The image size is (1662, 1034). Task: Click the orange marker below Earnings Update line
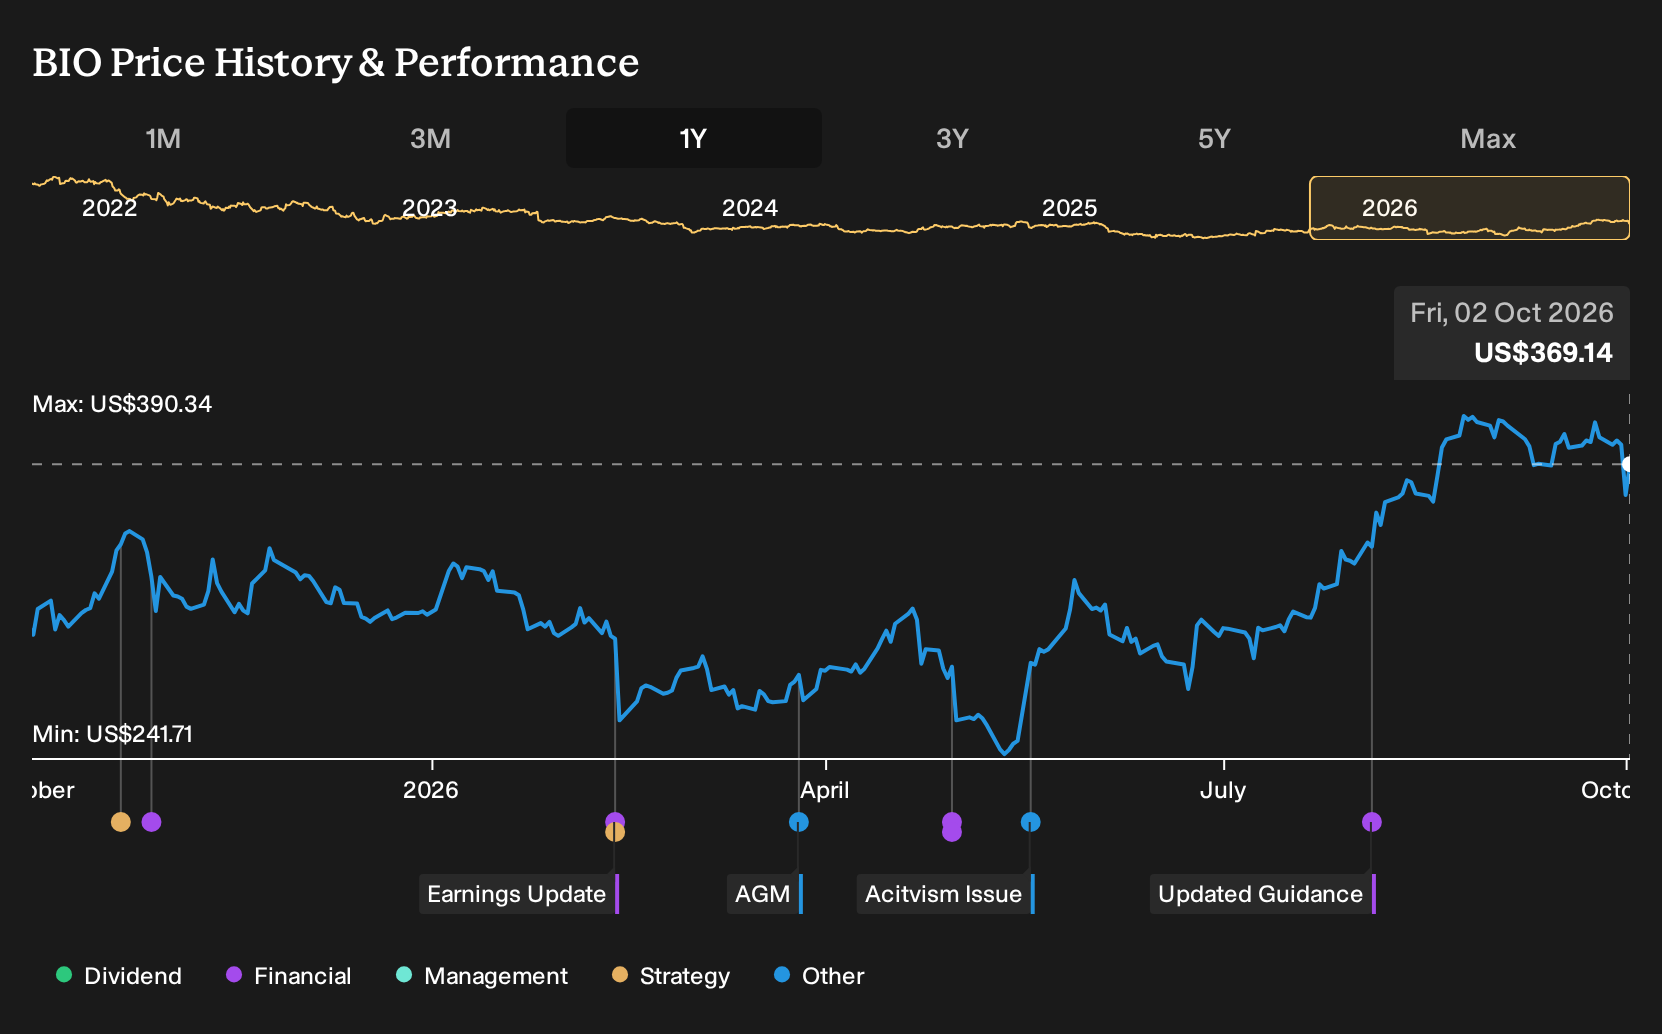[x=615, y=832]
